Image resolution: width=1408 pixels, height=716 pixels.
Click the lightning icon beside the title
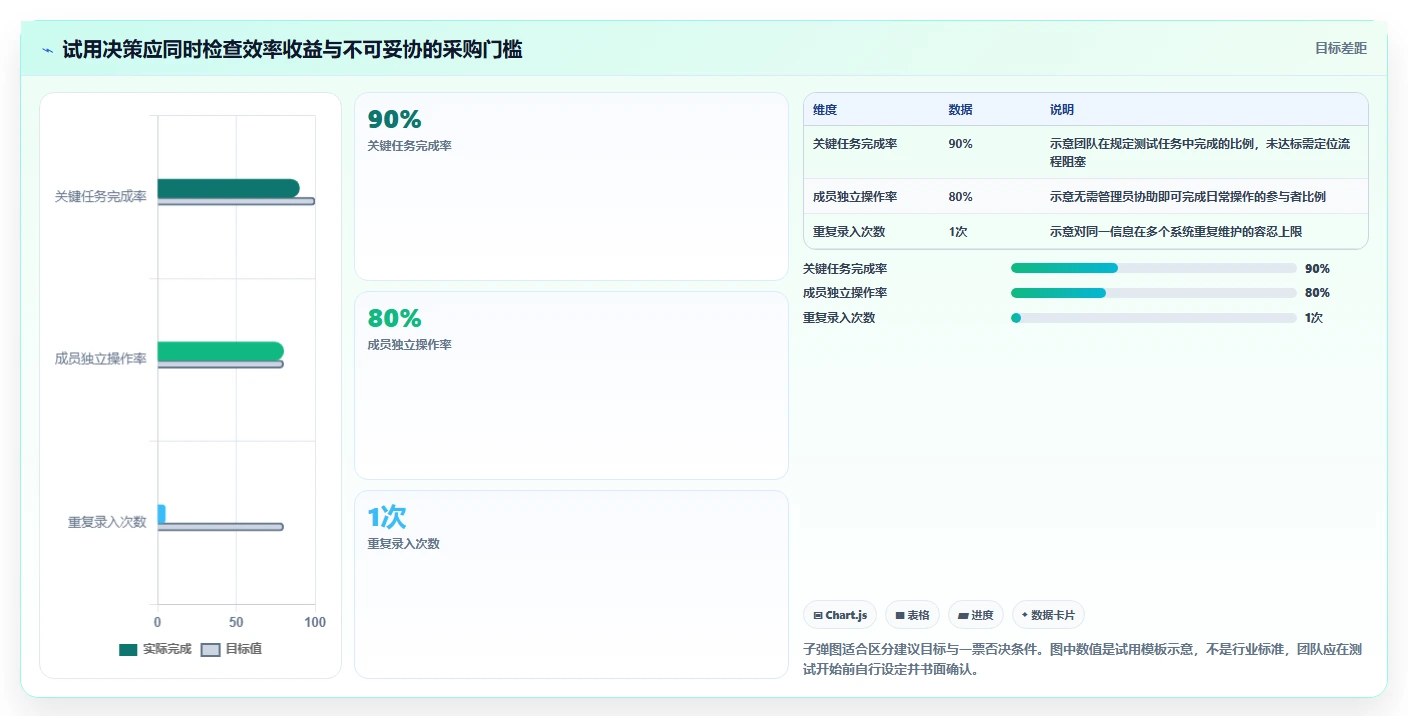[x=48, y=50]
